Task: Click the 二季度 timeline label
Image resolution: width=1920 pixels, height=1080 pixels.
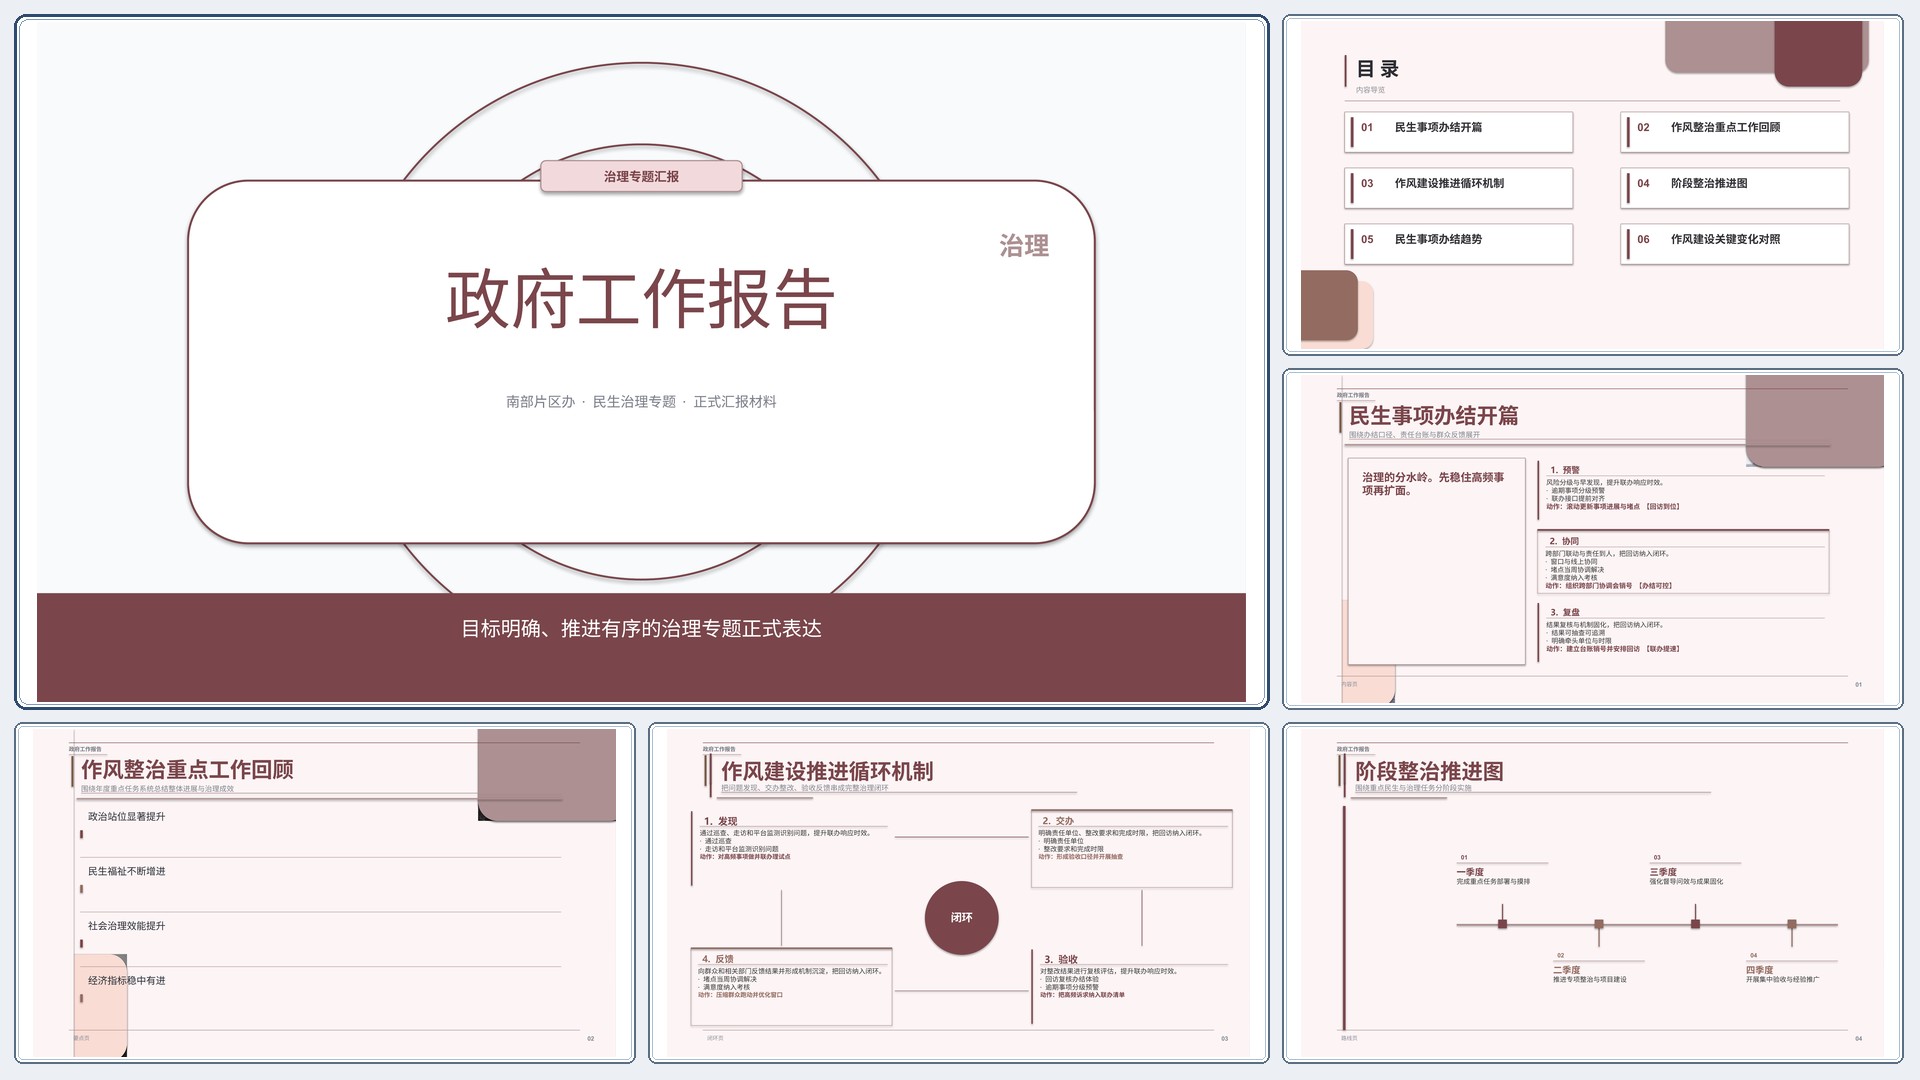Action: [1567, 970]
